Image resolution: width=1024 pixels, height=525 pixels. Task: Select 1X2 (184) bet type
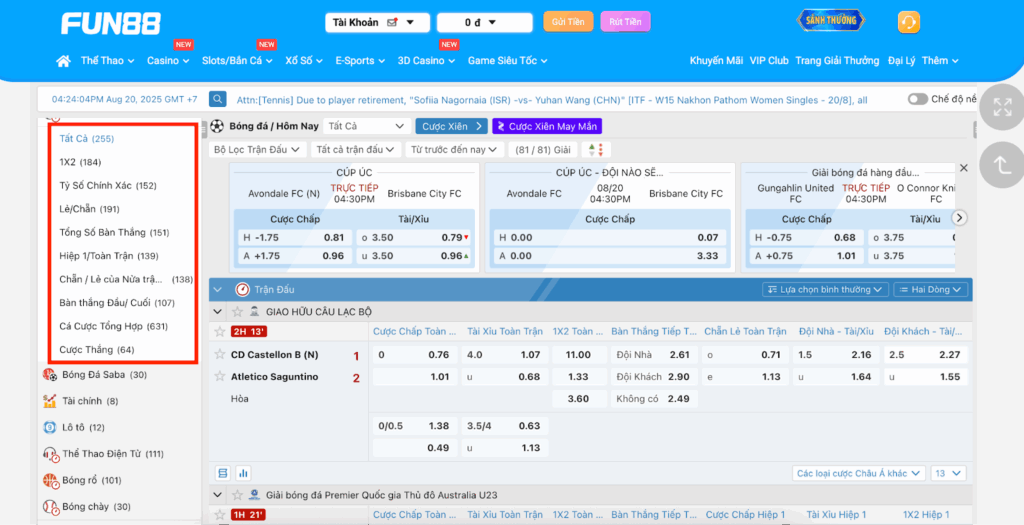80,162
